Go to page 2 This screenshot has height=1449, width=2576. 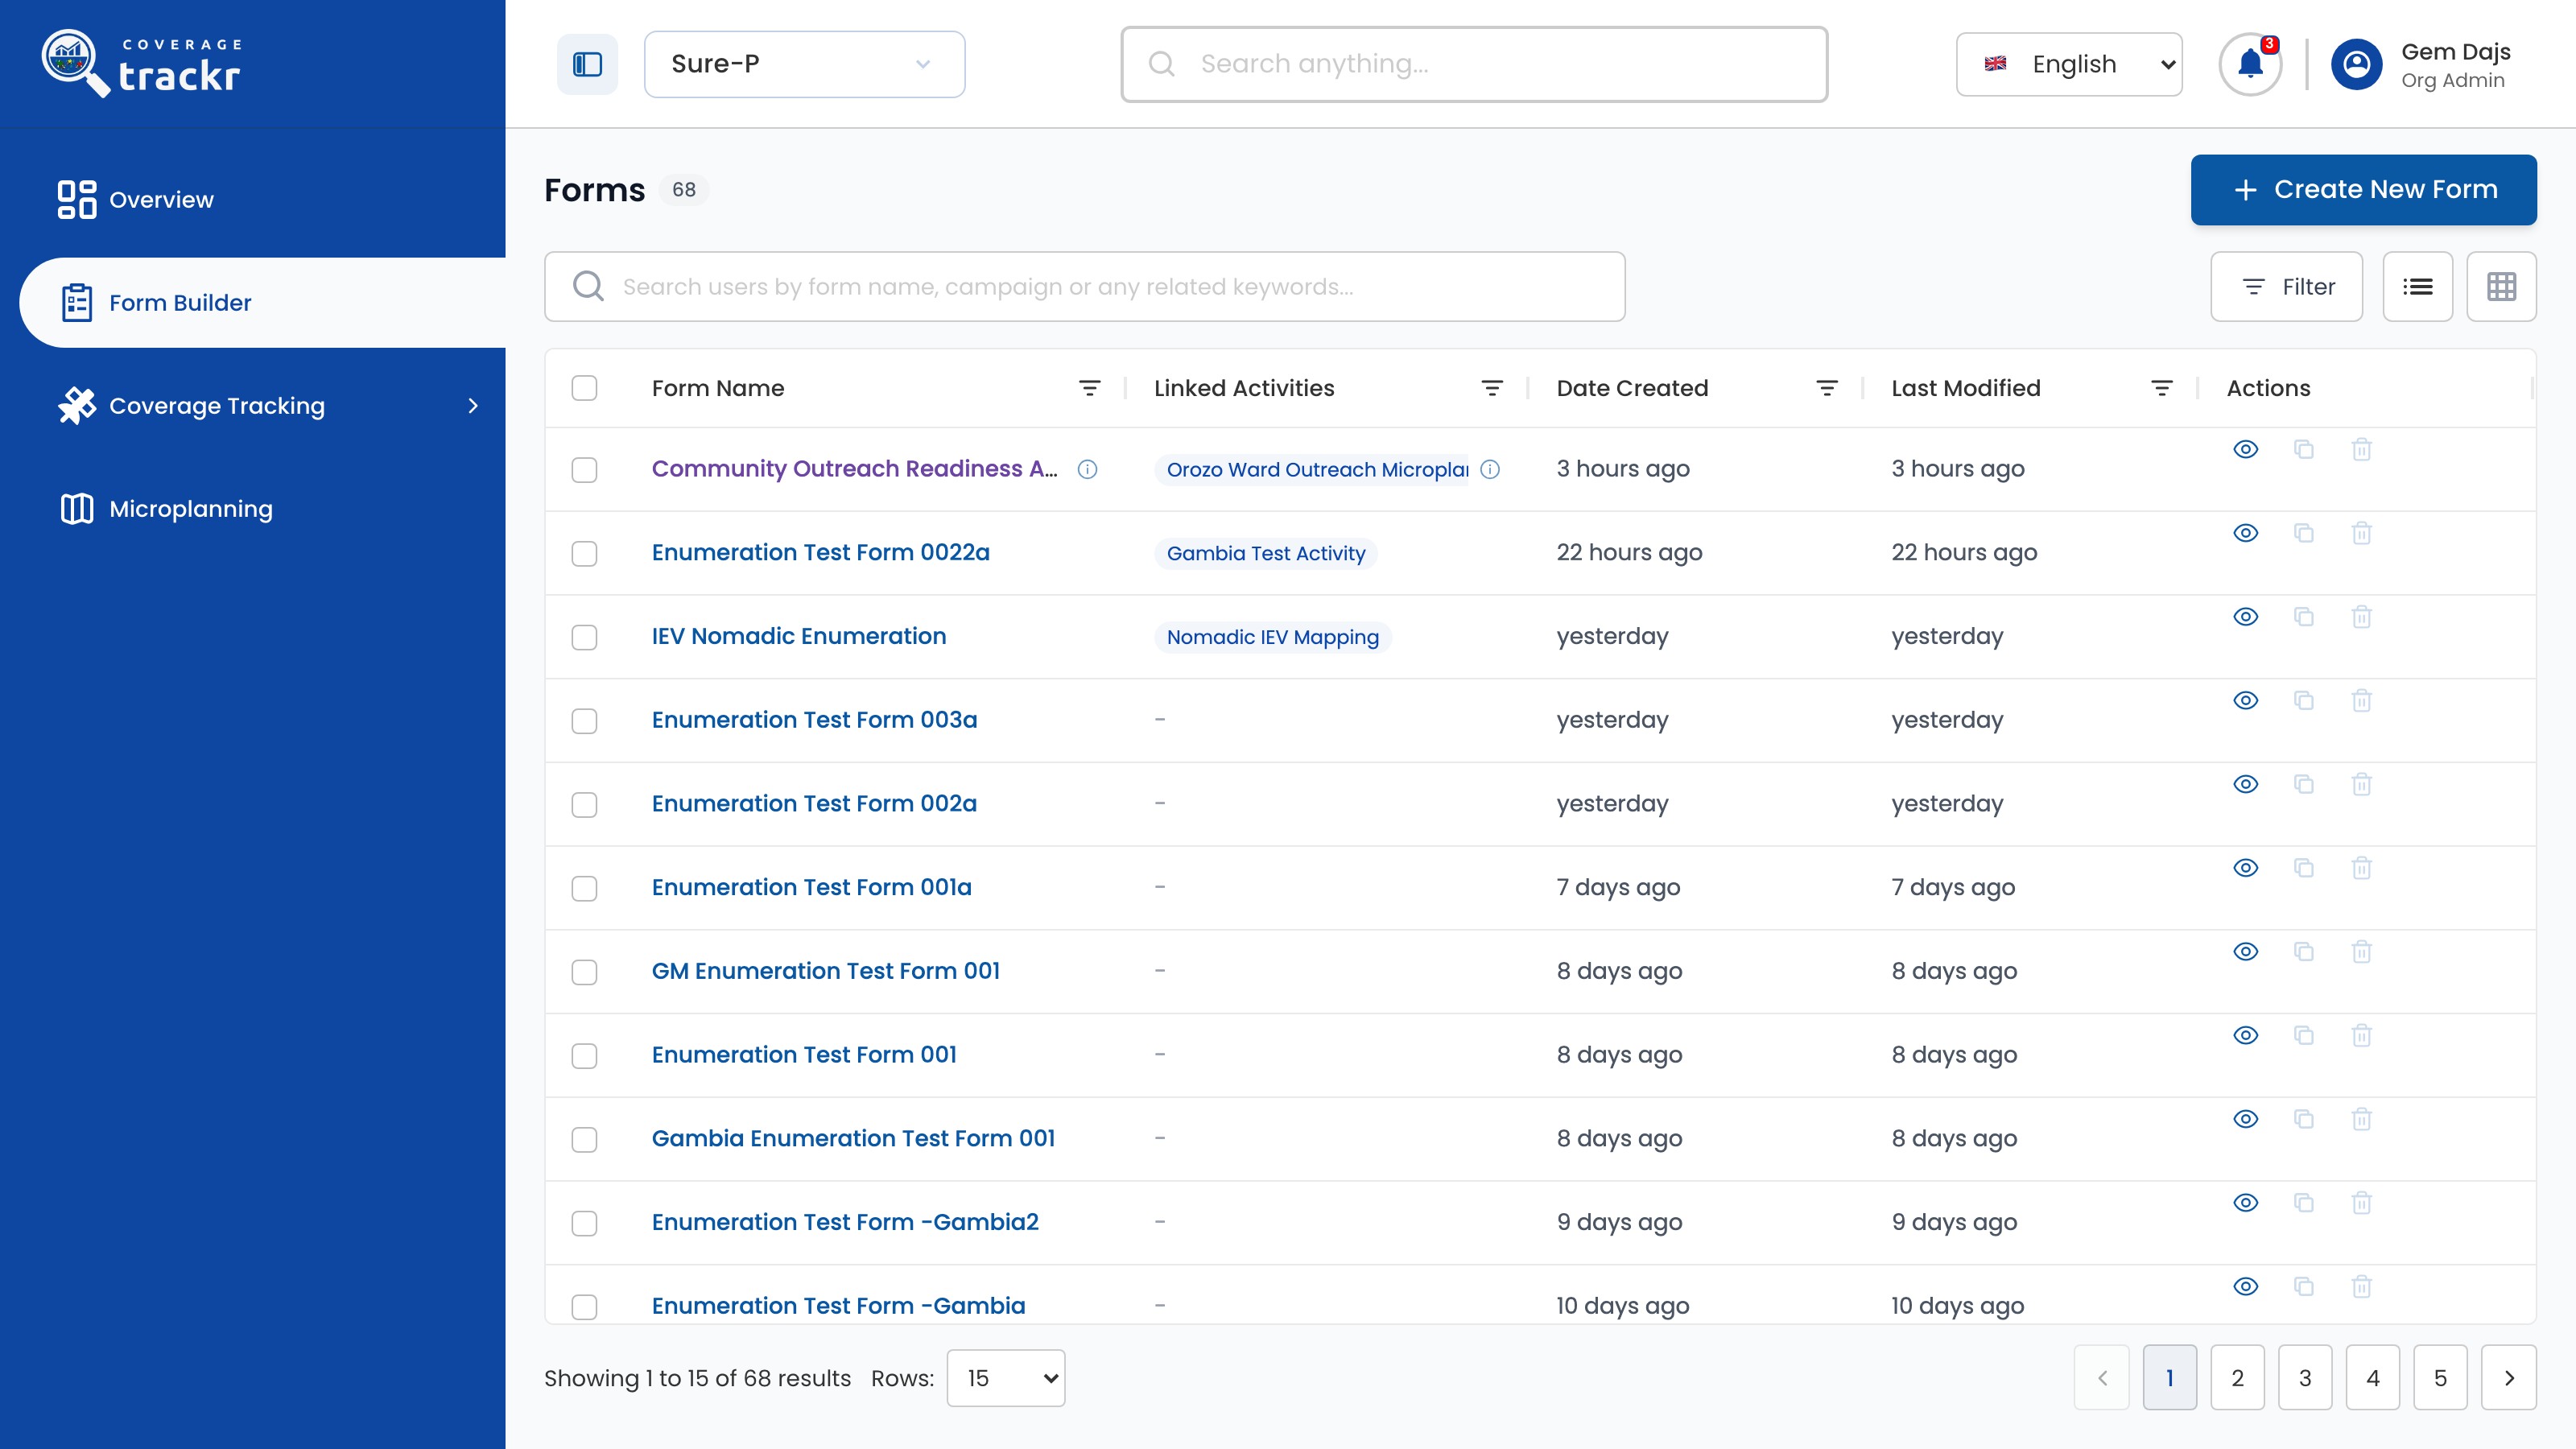pyautogui.click(x=2238, y=1378)
